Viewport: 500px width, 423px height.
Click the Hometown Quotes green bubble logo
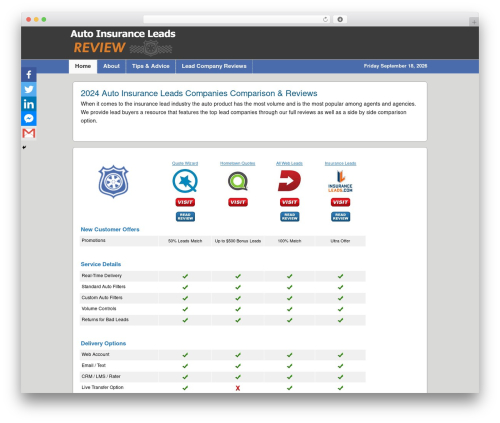(238, 181)
